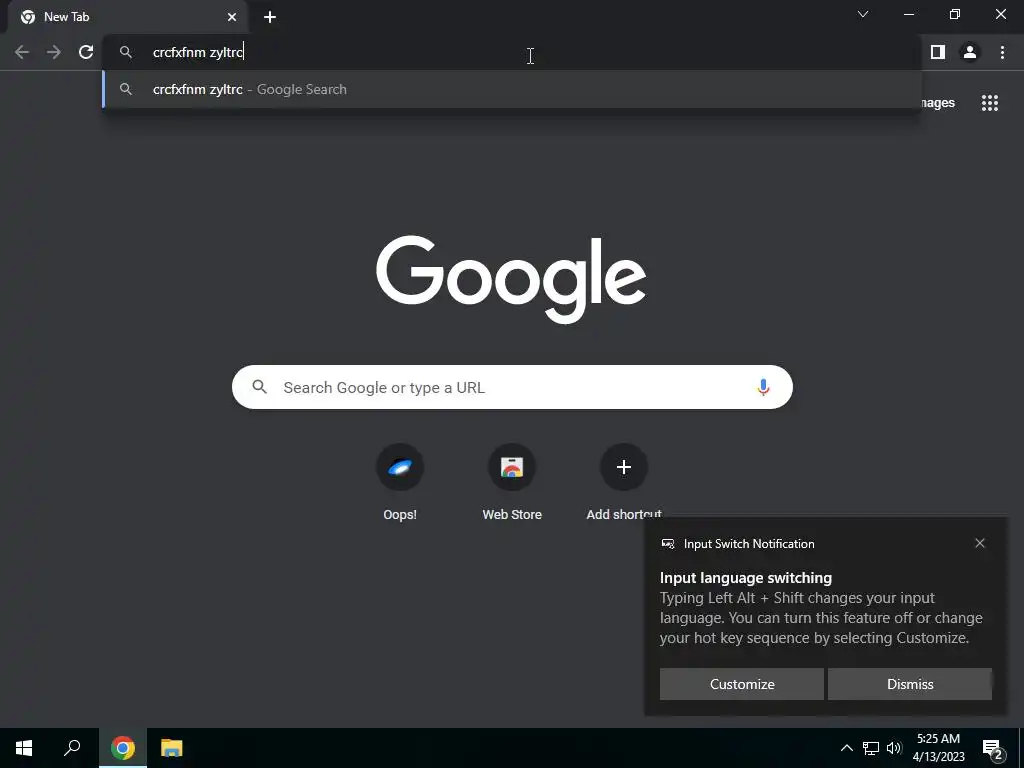Close the New Tab tab
1024x768 pixels.
[x=232, y=17]
